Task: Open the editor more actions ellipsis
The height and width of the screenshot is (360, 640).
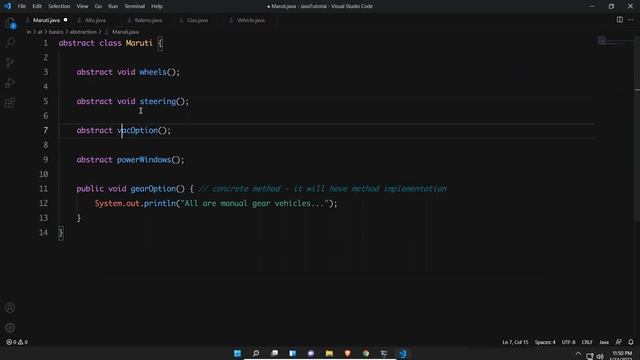Action: tap(631, 20)
